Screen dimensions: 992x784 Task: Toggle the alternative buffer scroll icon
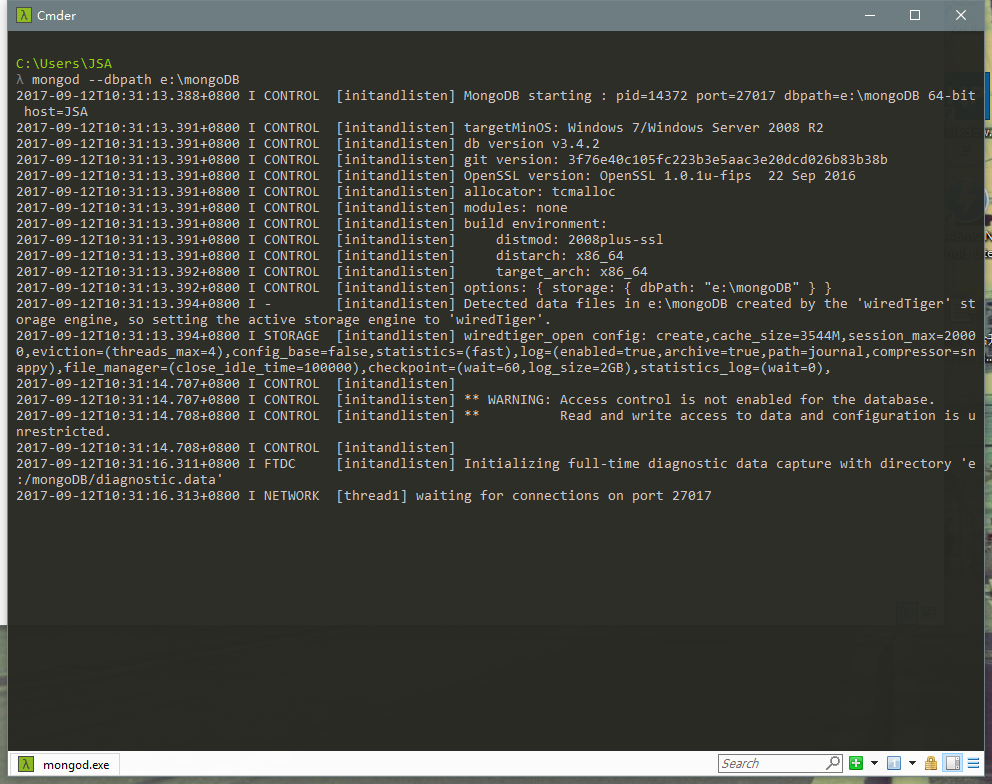953,763
